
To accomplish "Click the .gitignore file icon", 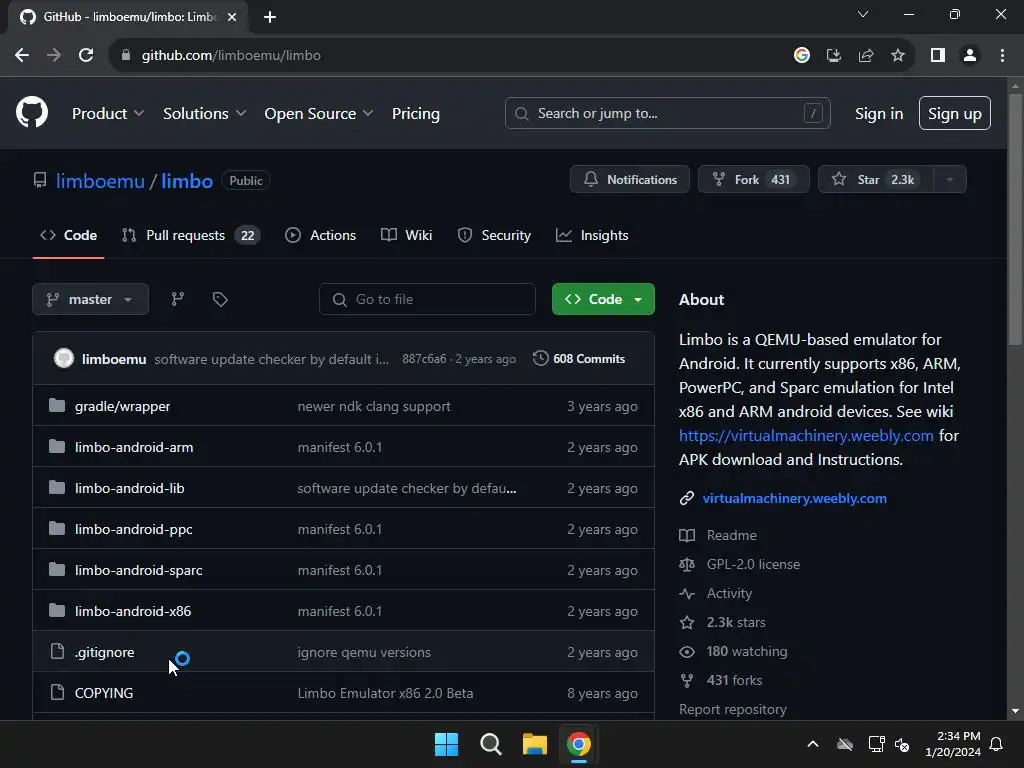I will tap(57, 651).
